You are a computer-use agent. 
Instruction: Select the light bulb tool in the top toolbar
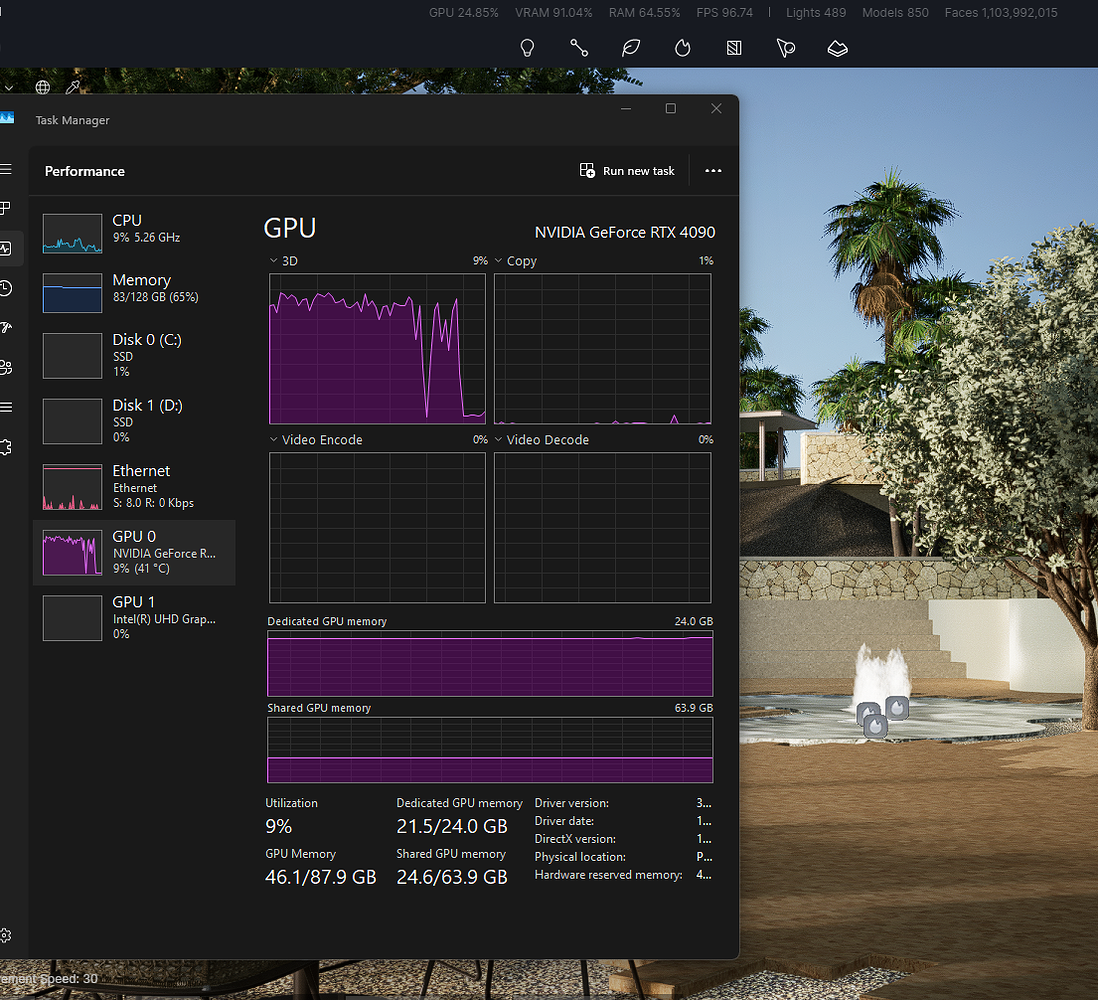coord(527,48)
